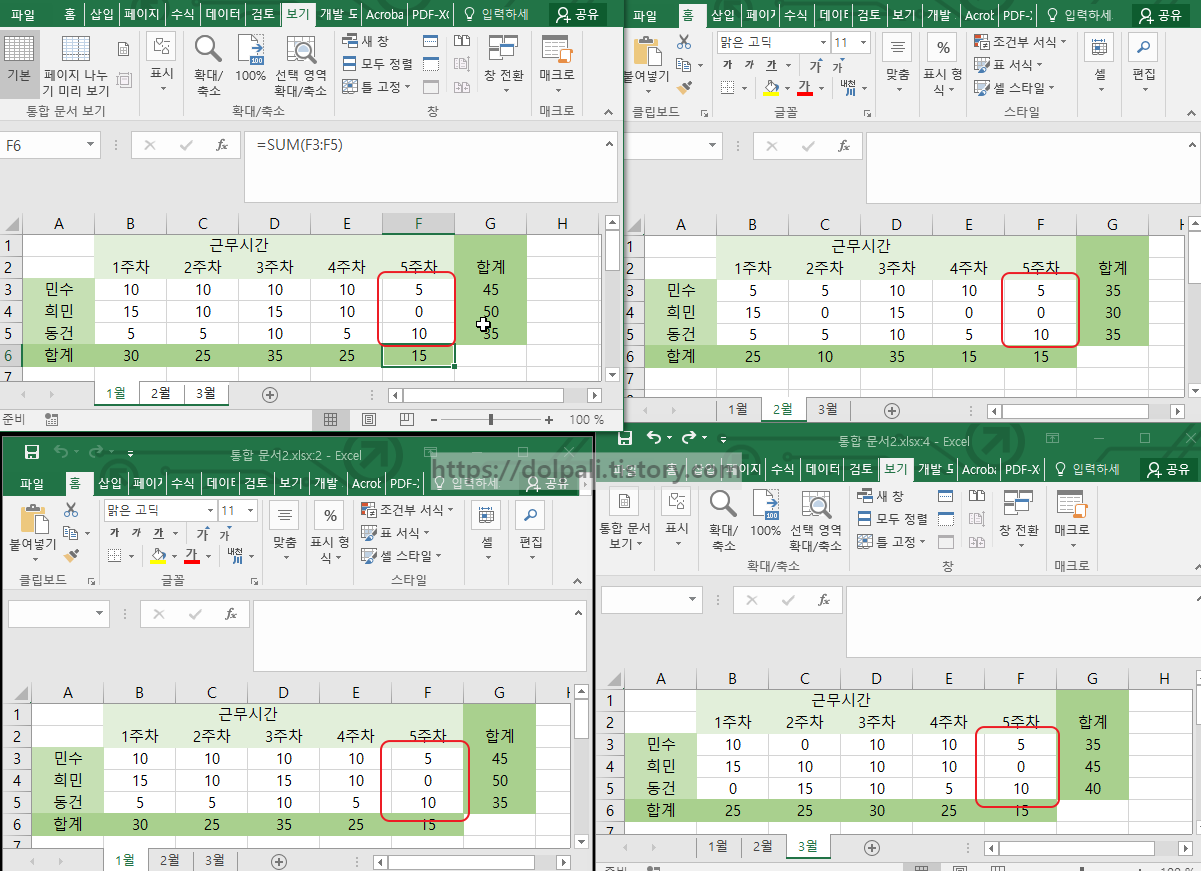The height and width of the screenshot is (871, 1201).
Task: Toggle underline 가 in top-right window
Action: coord(771,65)
